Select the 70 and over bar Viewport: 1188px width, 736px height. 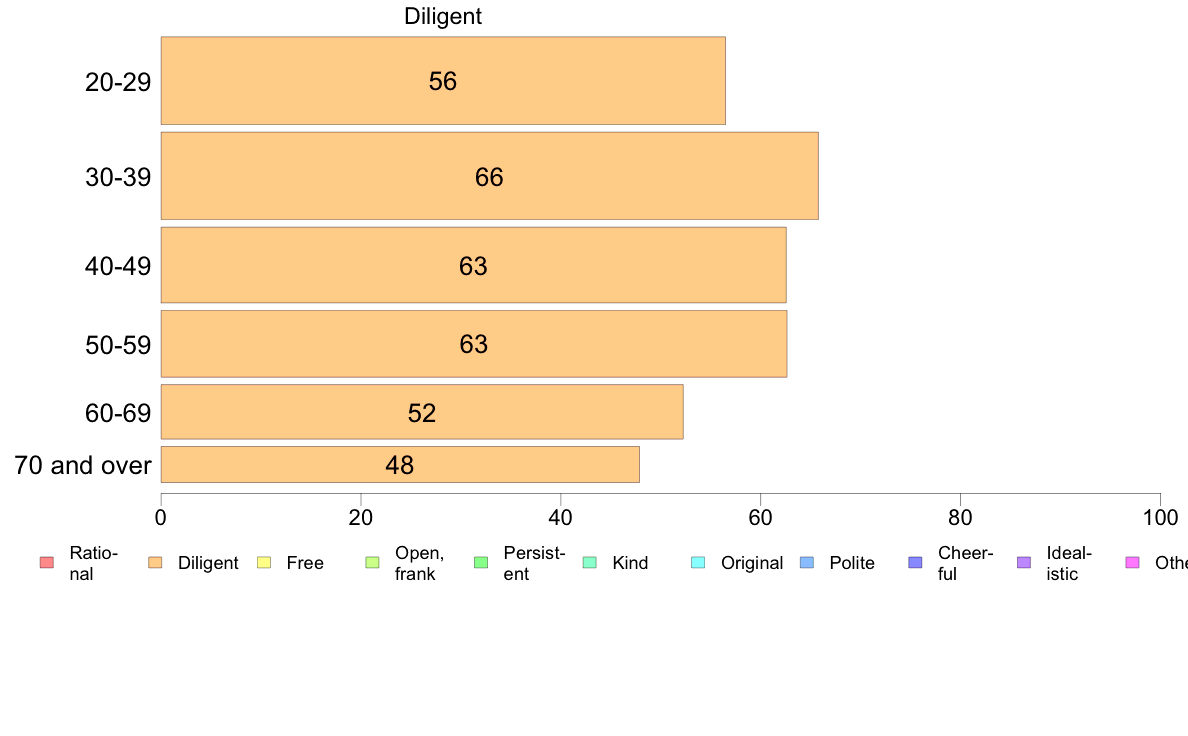pyautogui.click(x=400, y=465)
